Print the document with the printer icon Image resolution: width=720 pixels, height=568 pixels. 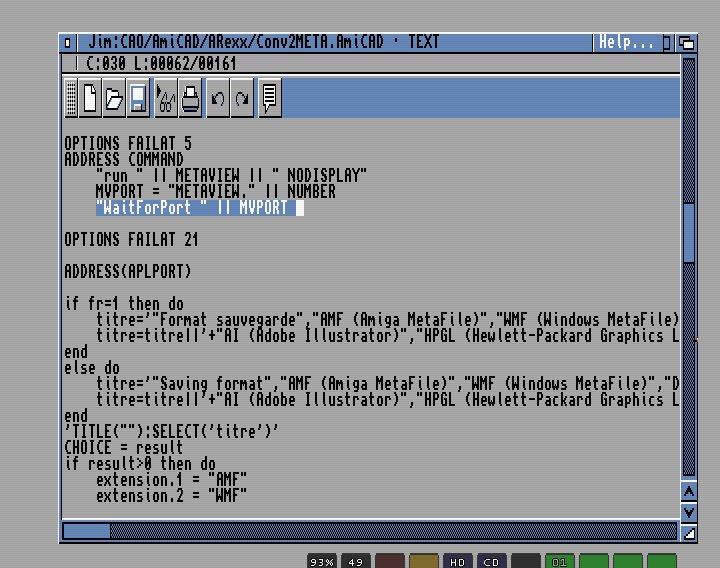(x=190, y=97)
